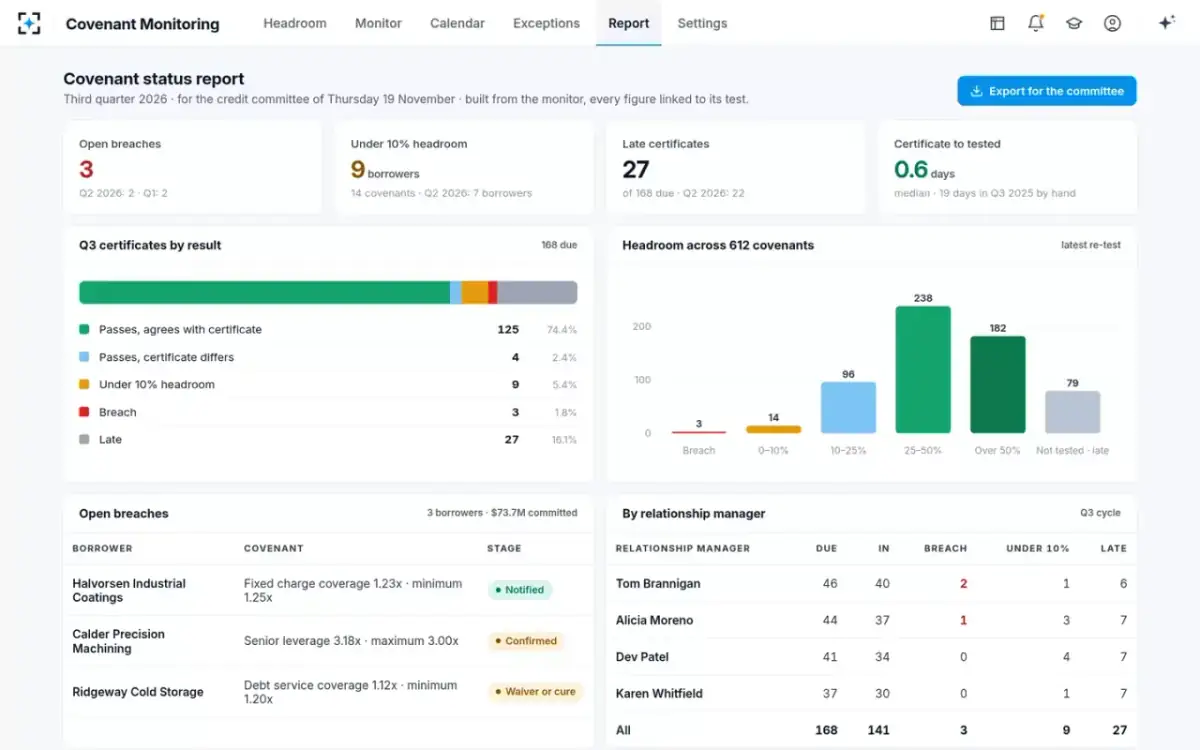1200x750 pixels.
Task: Go to the Settings tab
Action: click(702, 23)
